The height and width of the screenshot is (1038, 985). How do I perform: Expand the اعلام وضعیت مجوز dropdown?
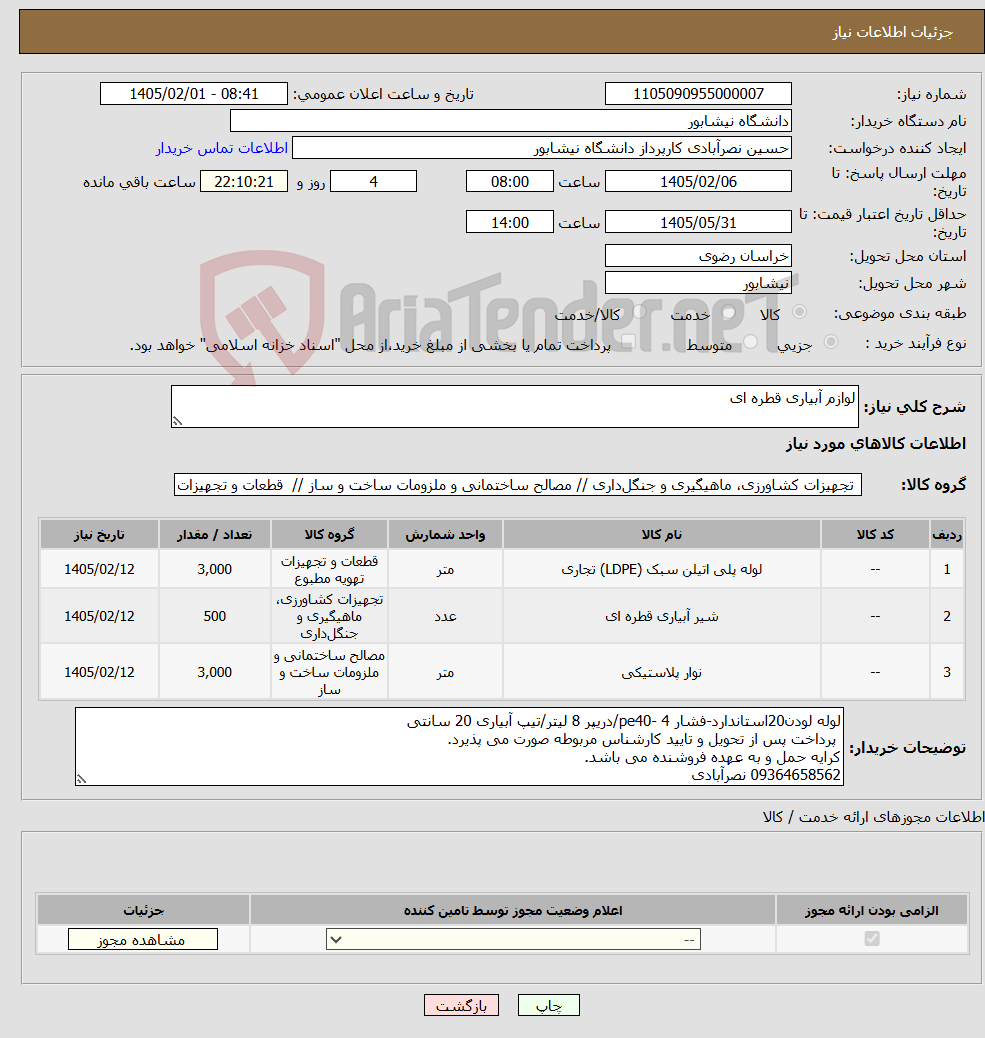tap(513, 939)
